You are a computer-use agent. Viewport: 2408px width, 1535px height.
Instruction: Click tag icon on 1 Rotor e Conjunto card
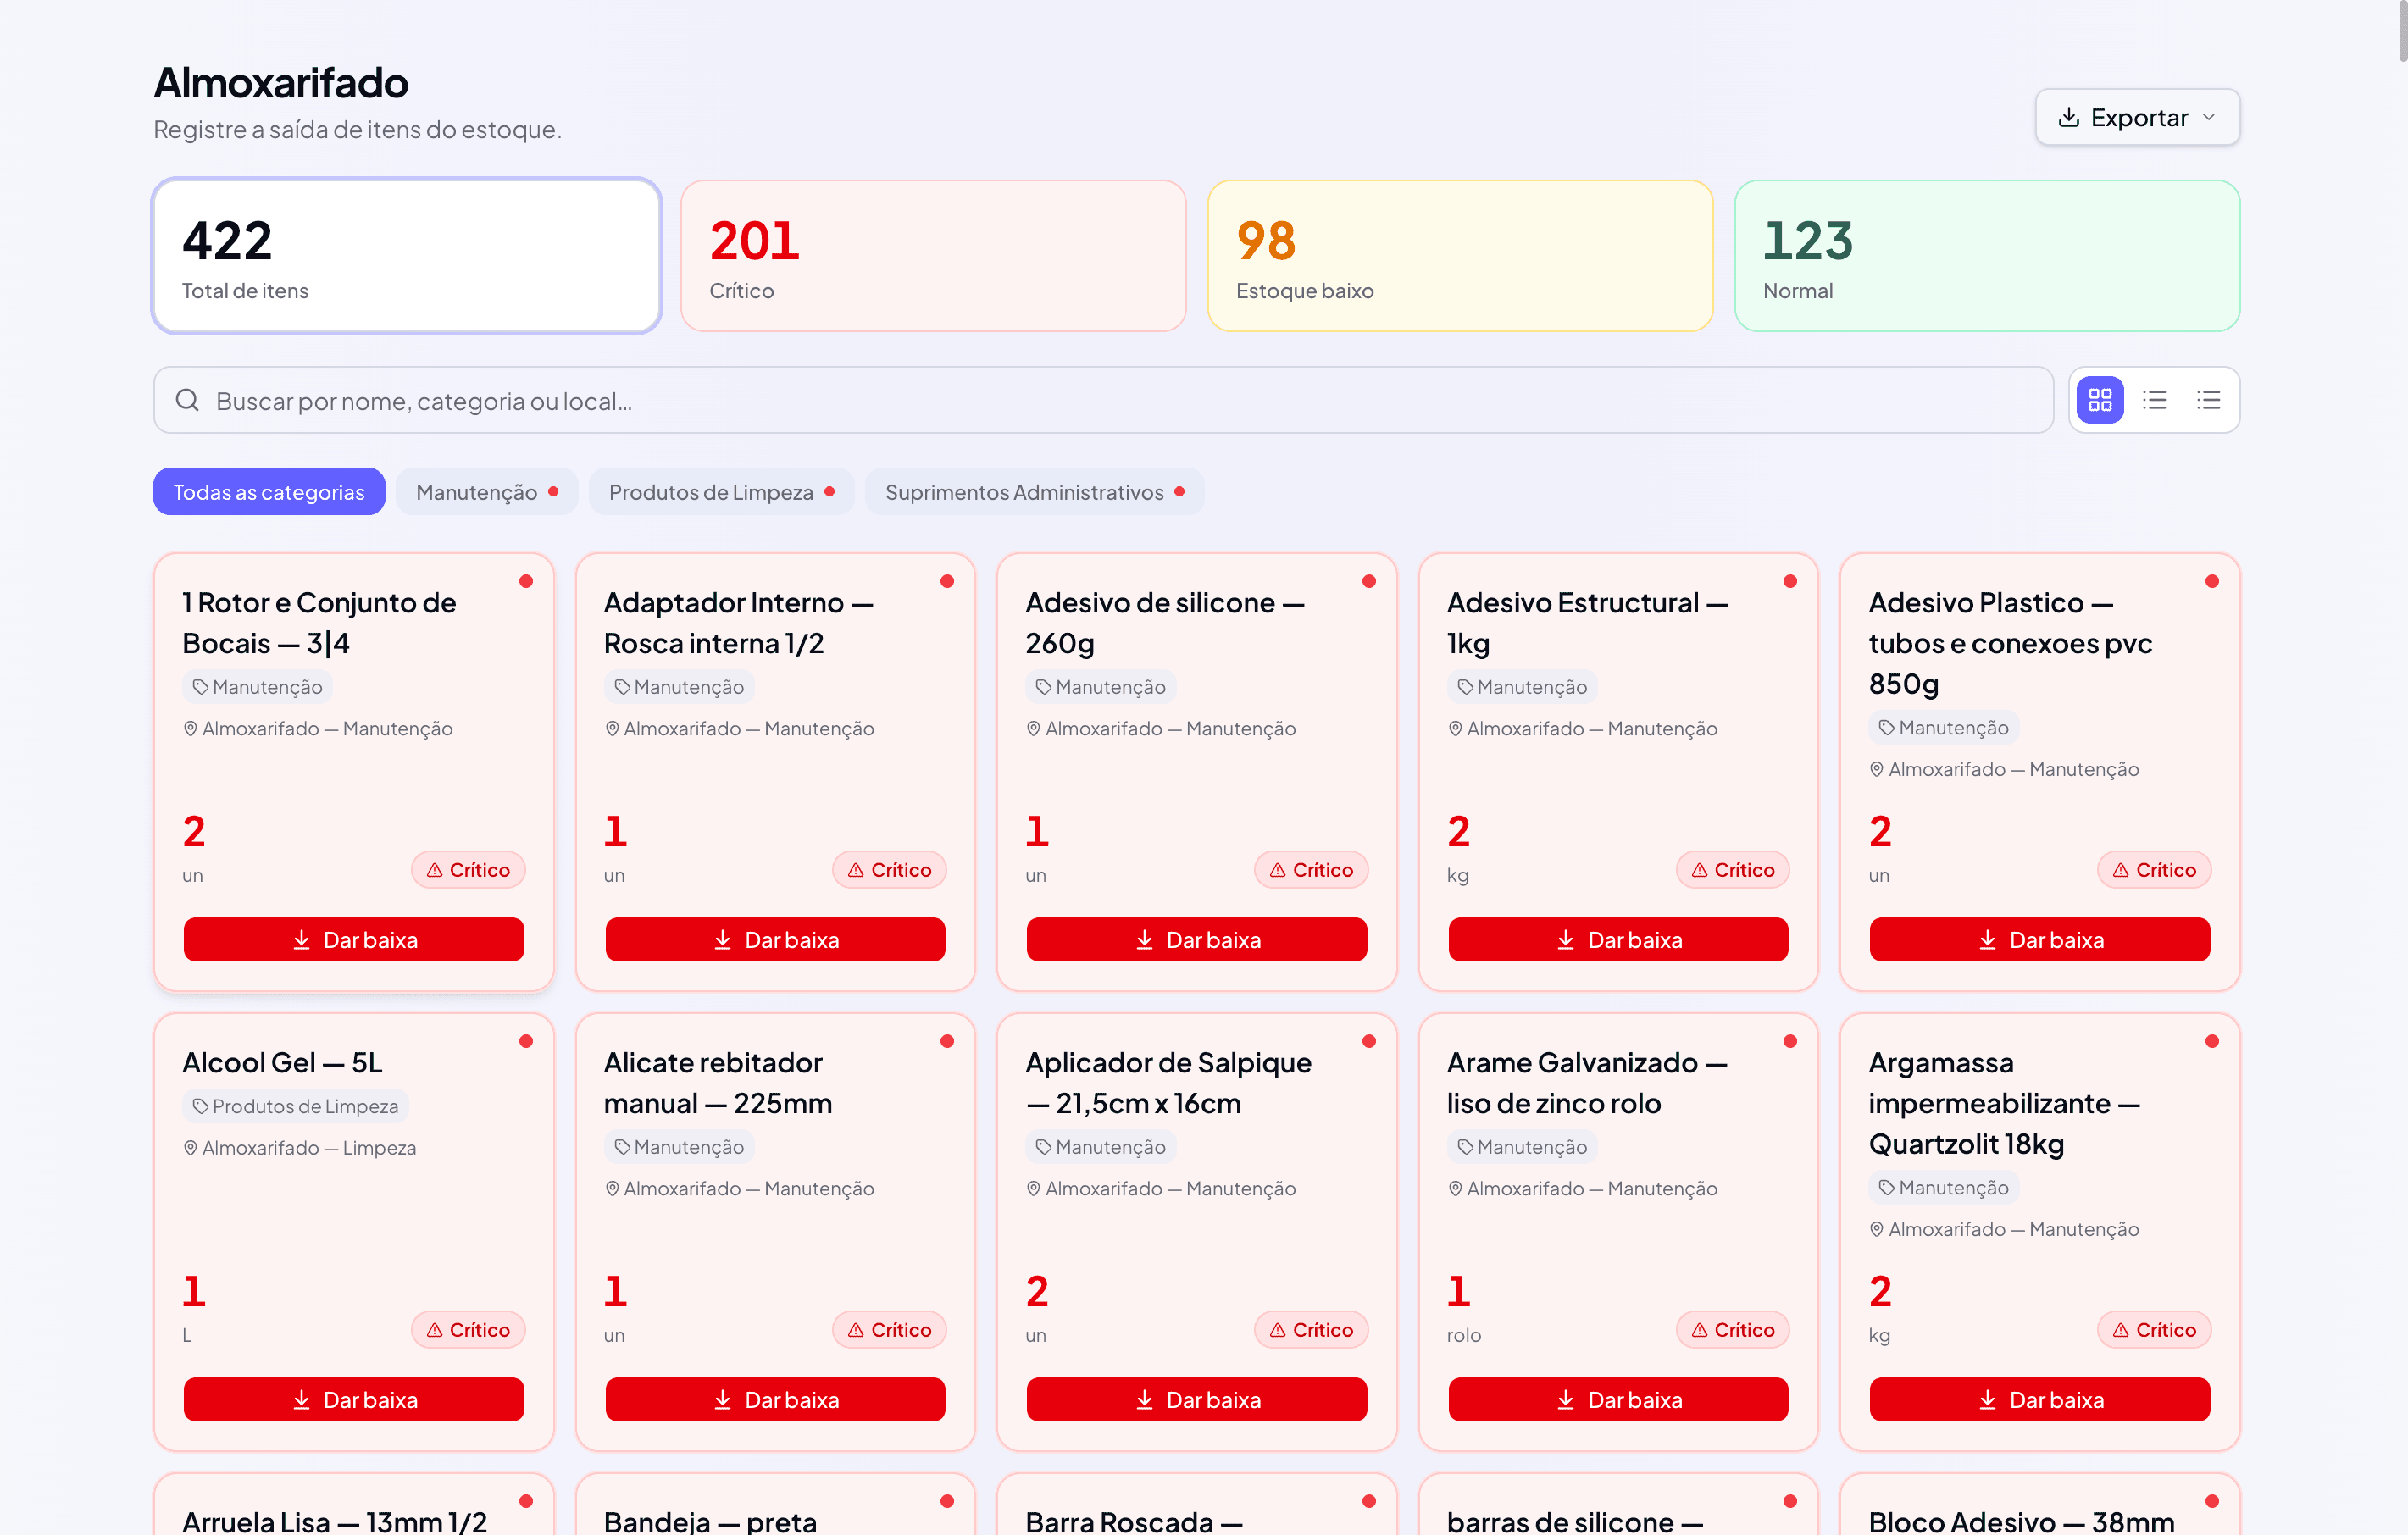pos(200,687)
